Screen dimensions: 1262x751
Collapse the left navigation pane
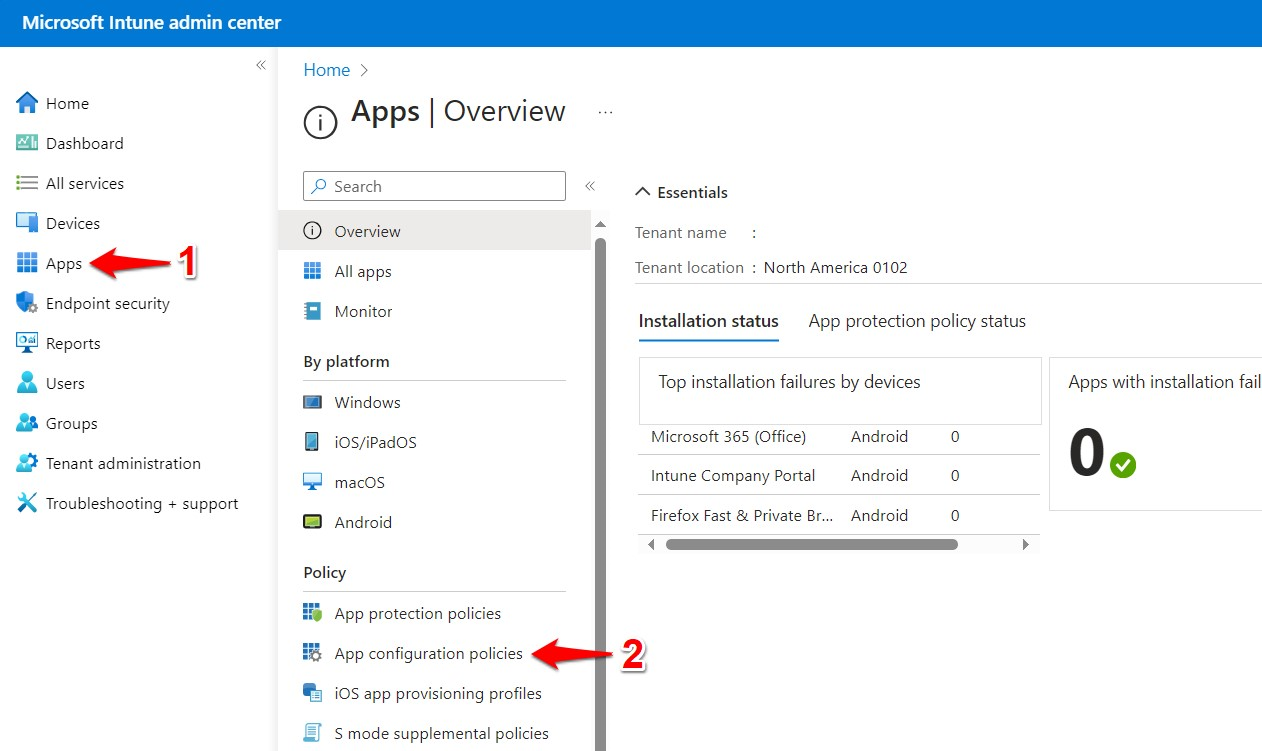click(260, 64)
